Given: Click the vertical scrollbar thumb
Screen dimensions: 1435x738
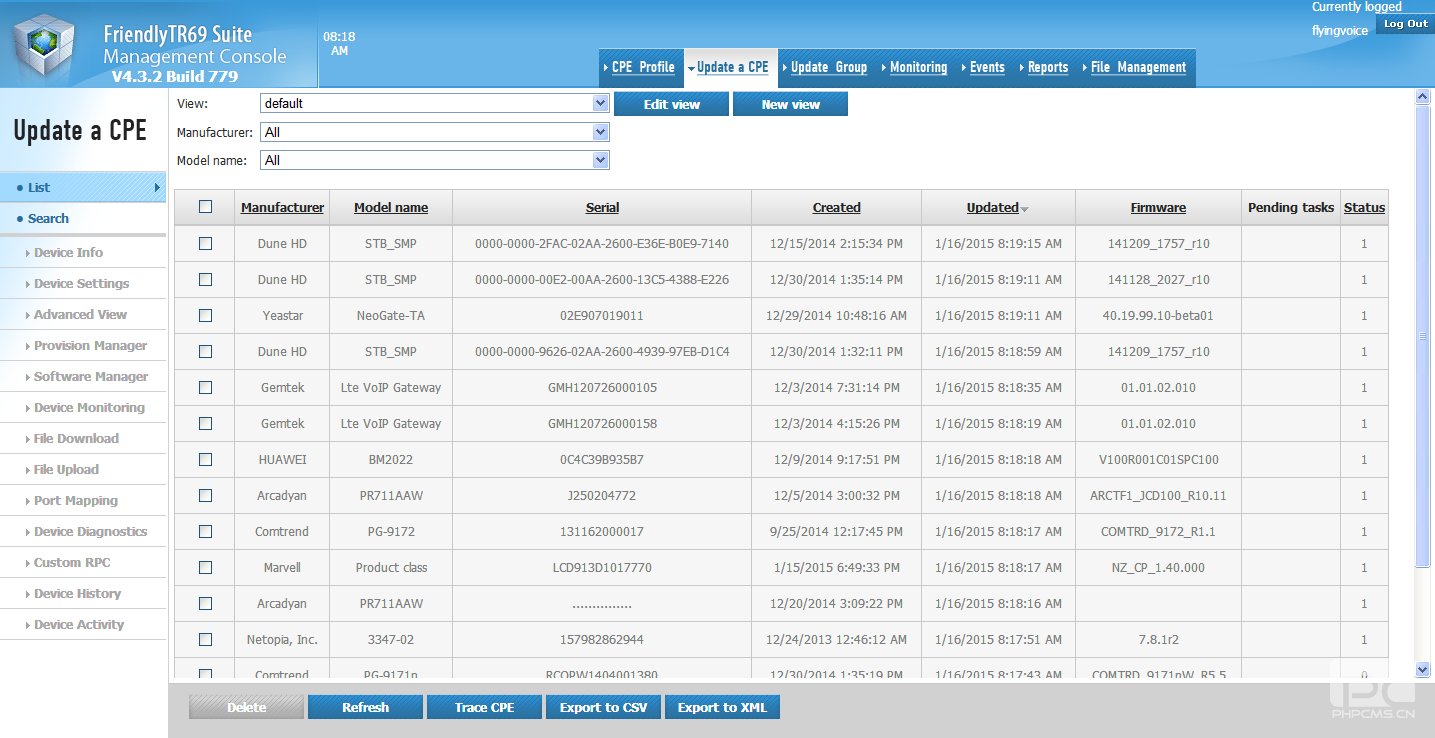Looking at the screenshot, I should tap(1423, 336).
